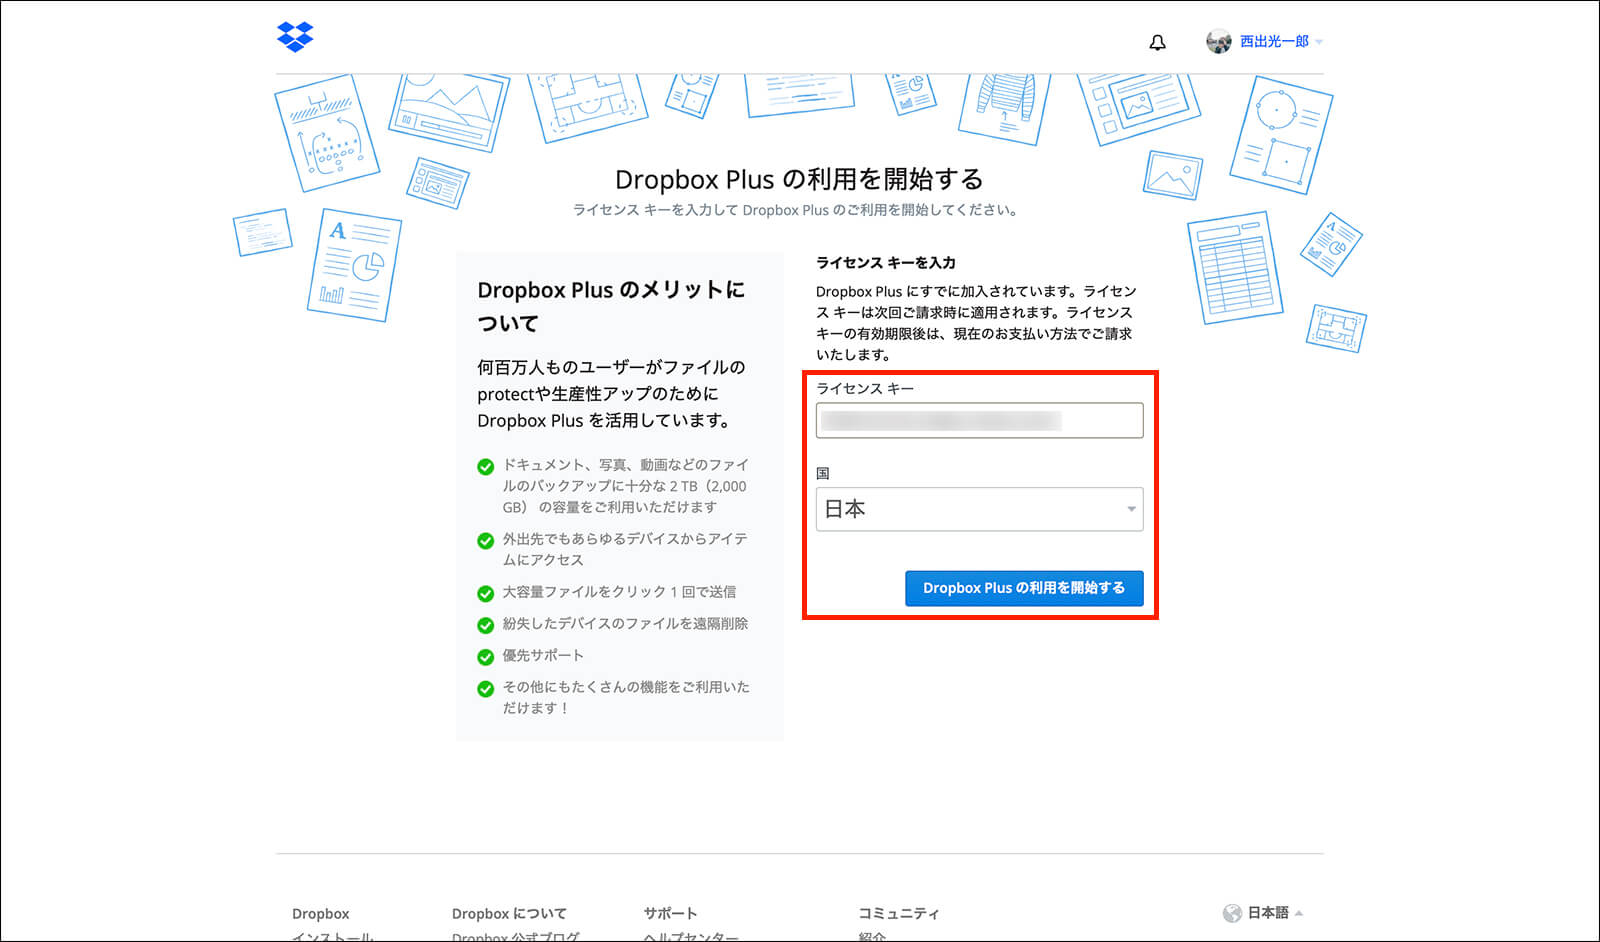The height and width of the screenshot is (942, 1600).
Task: Click Dropbox Plus の利用を開始する button
Action: coord(1024,588)
